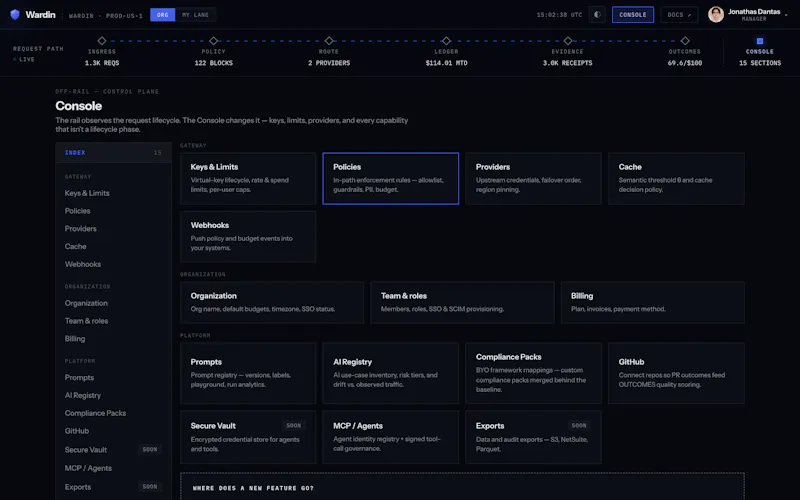The height and width of the screenshot is (500, 800).
Task: Open the Exports card
Action: (x=533, y=437)
